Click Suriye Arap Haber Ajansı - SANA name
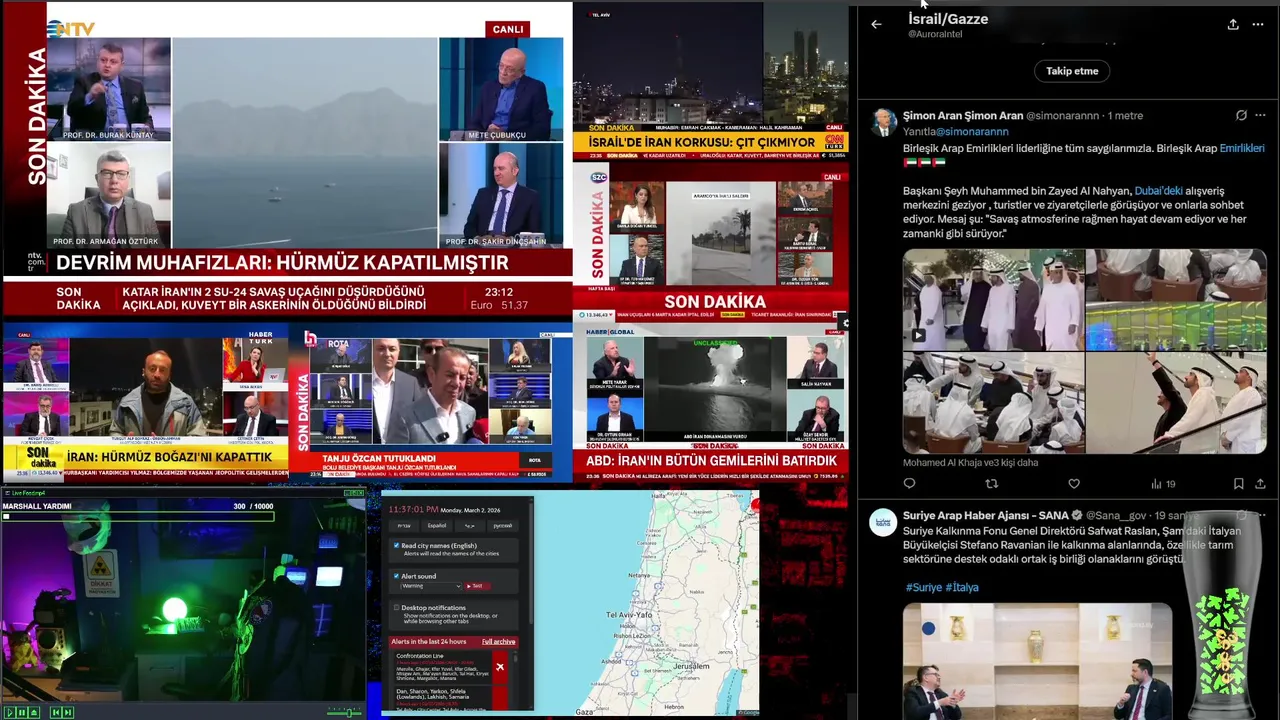Viewport: 1280px width, 720px height. pos(988,516)
